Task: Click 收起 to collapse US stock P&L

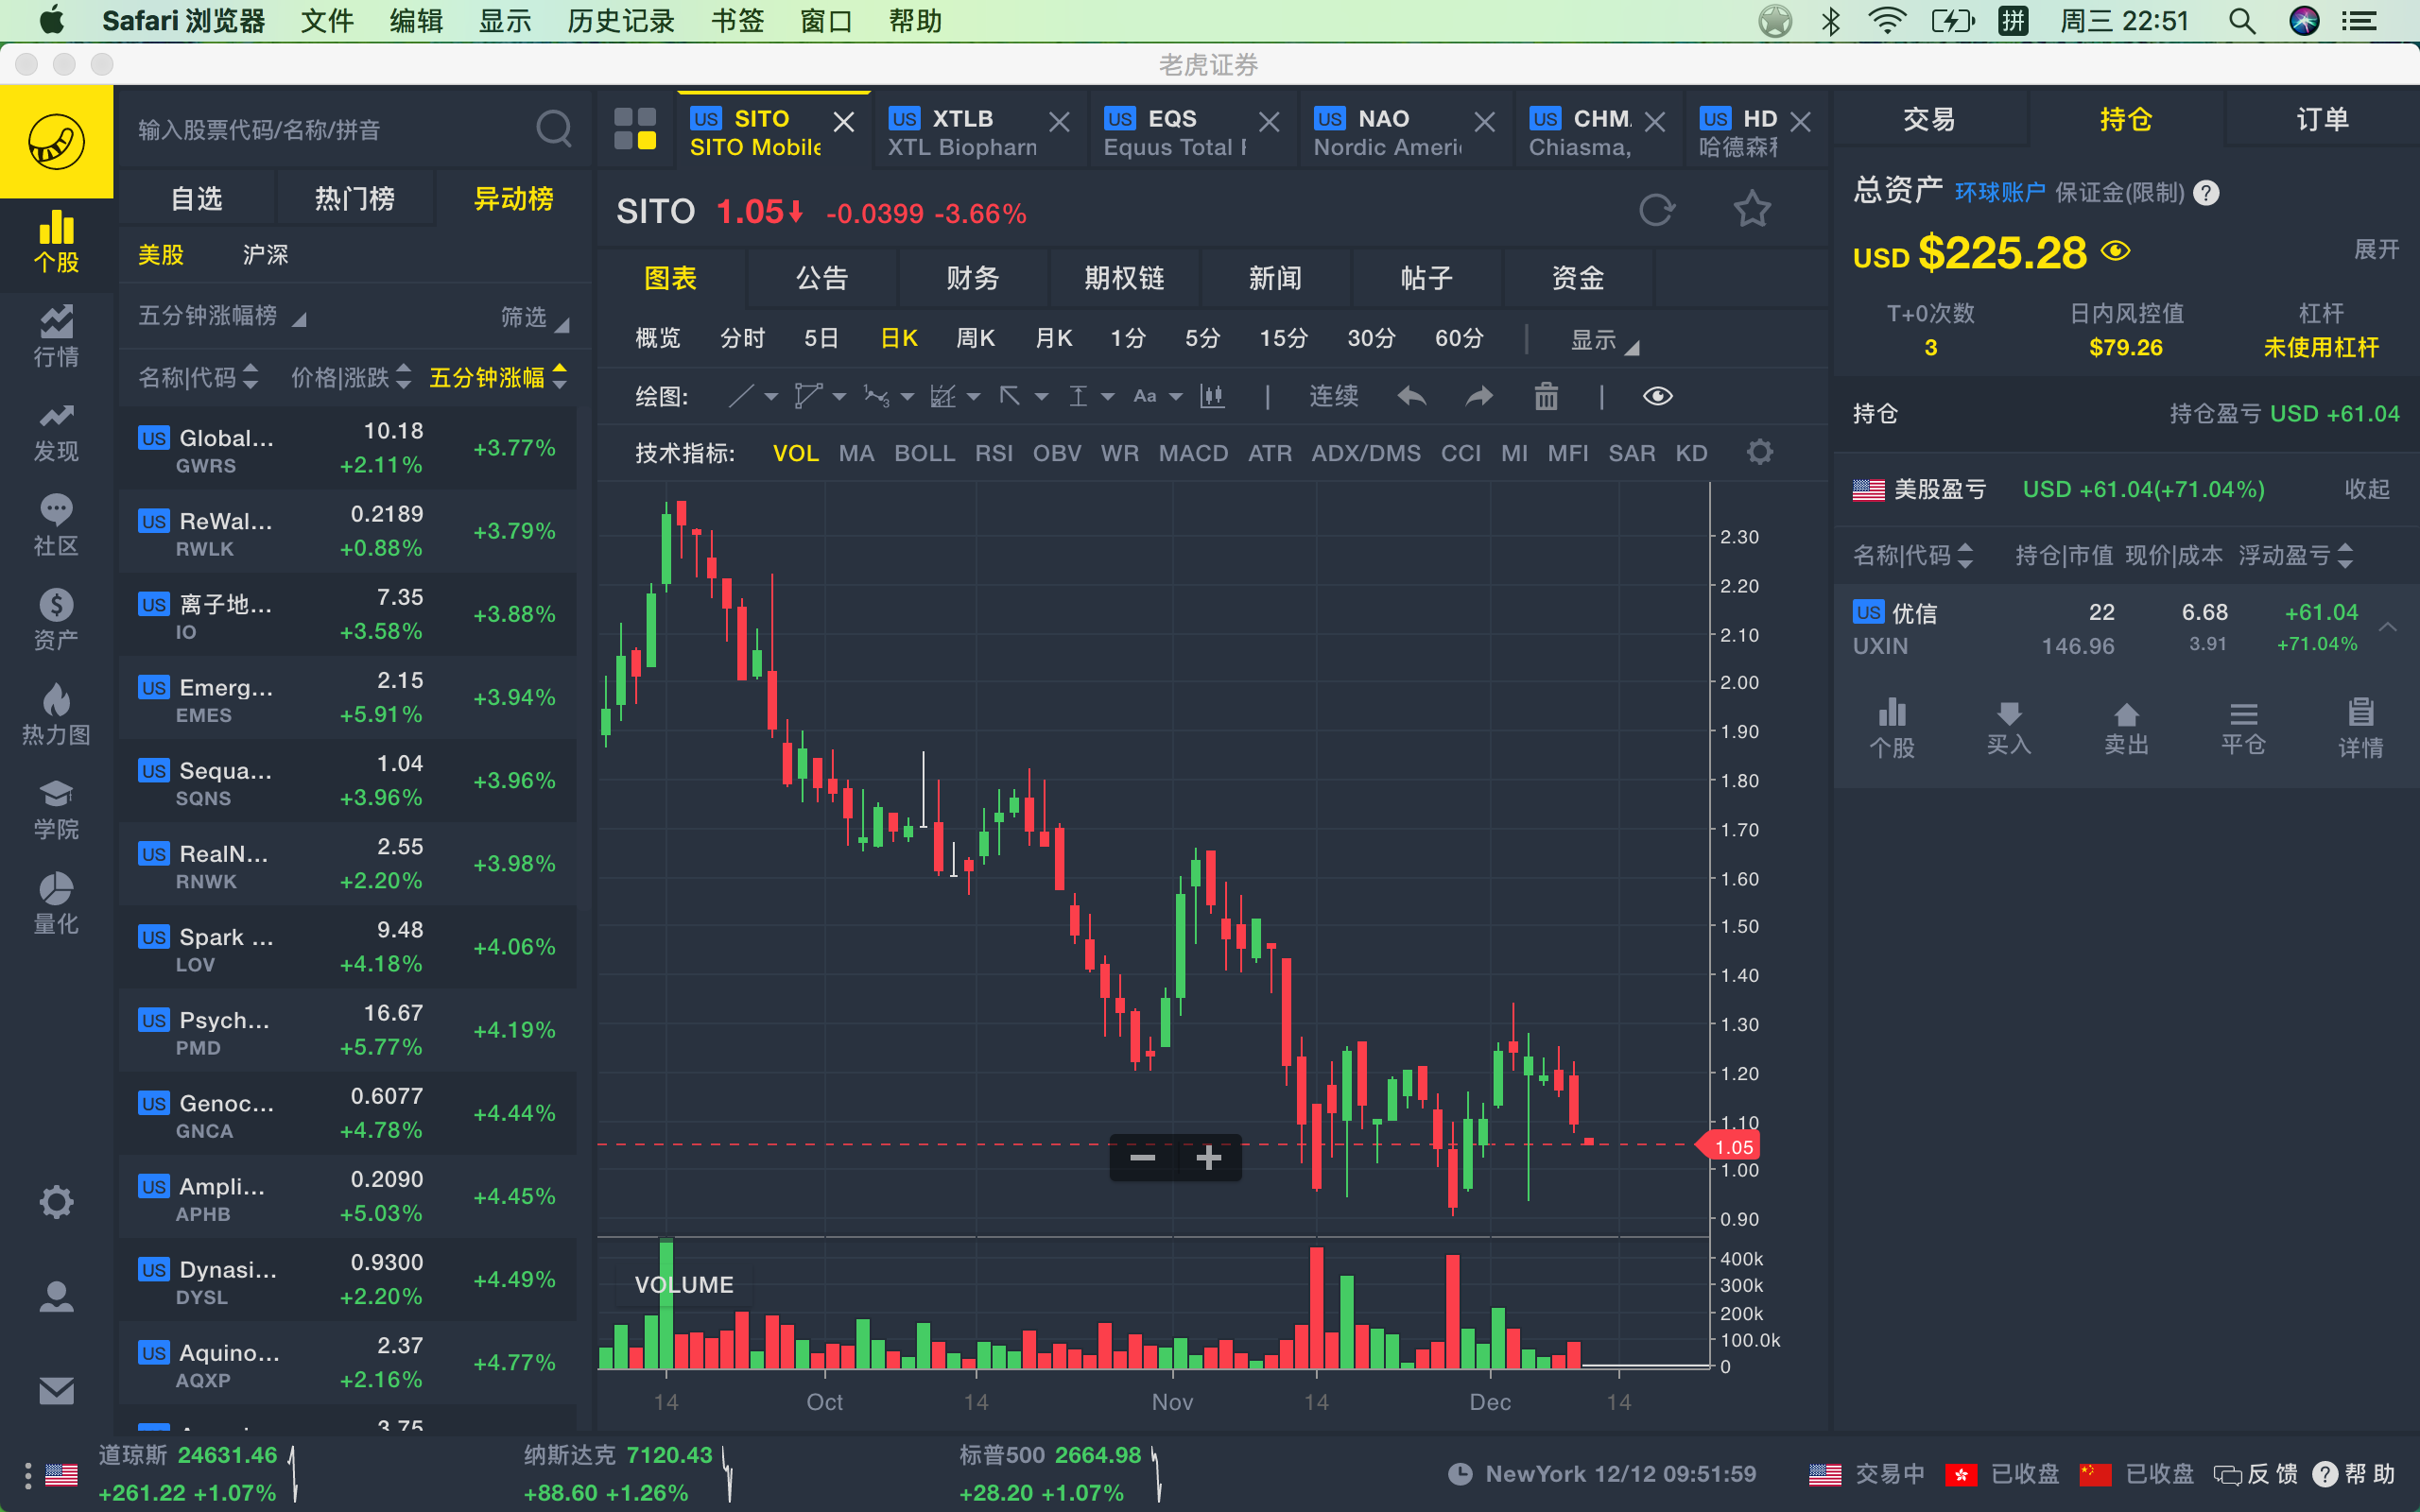Action: point(2367,489)
